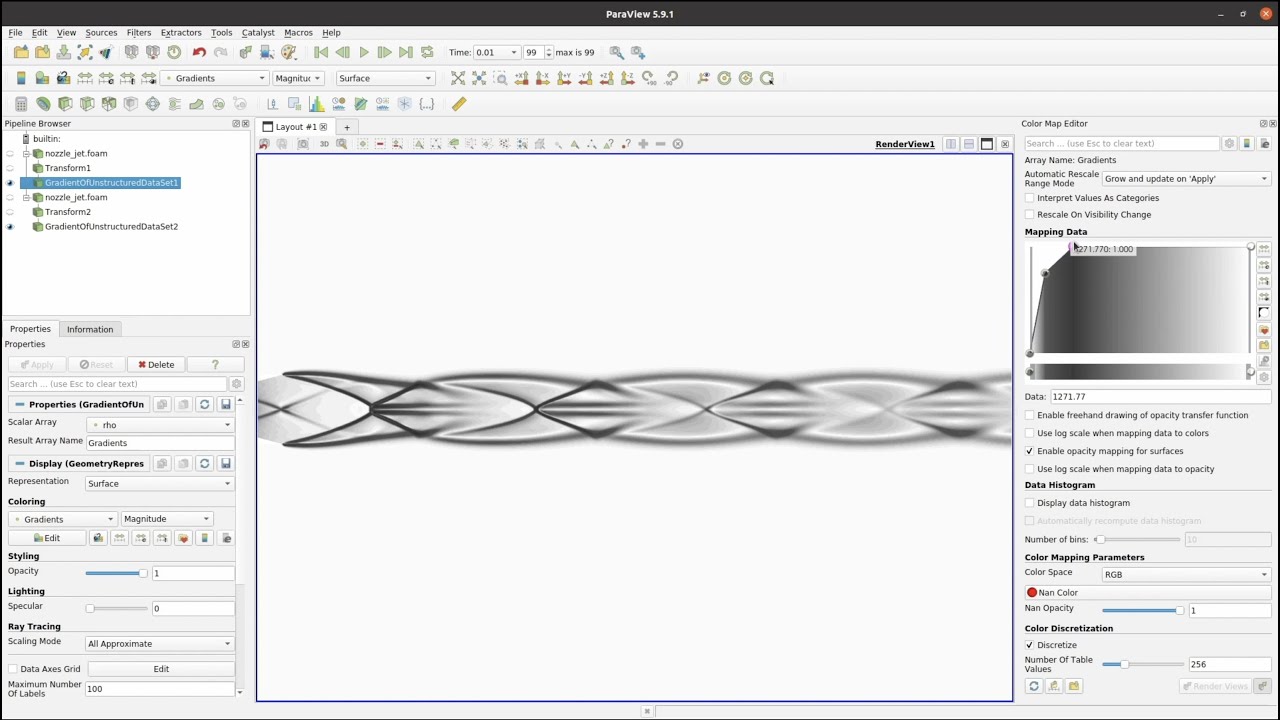1280x720 pixels.
Task: Check Rescale On Visibility Change
Action: click(1030, 215)
